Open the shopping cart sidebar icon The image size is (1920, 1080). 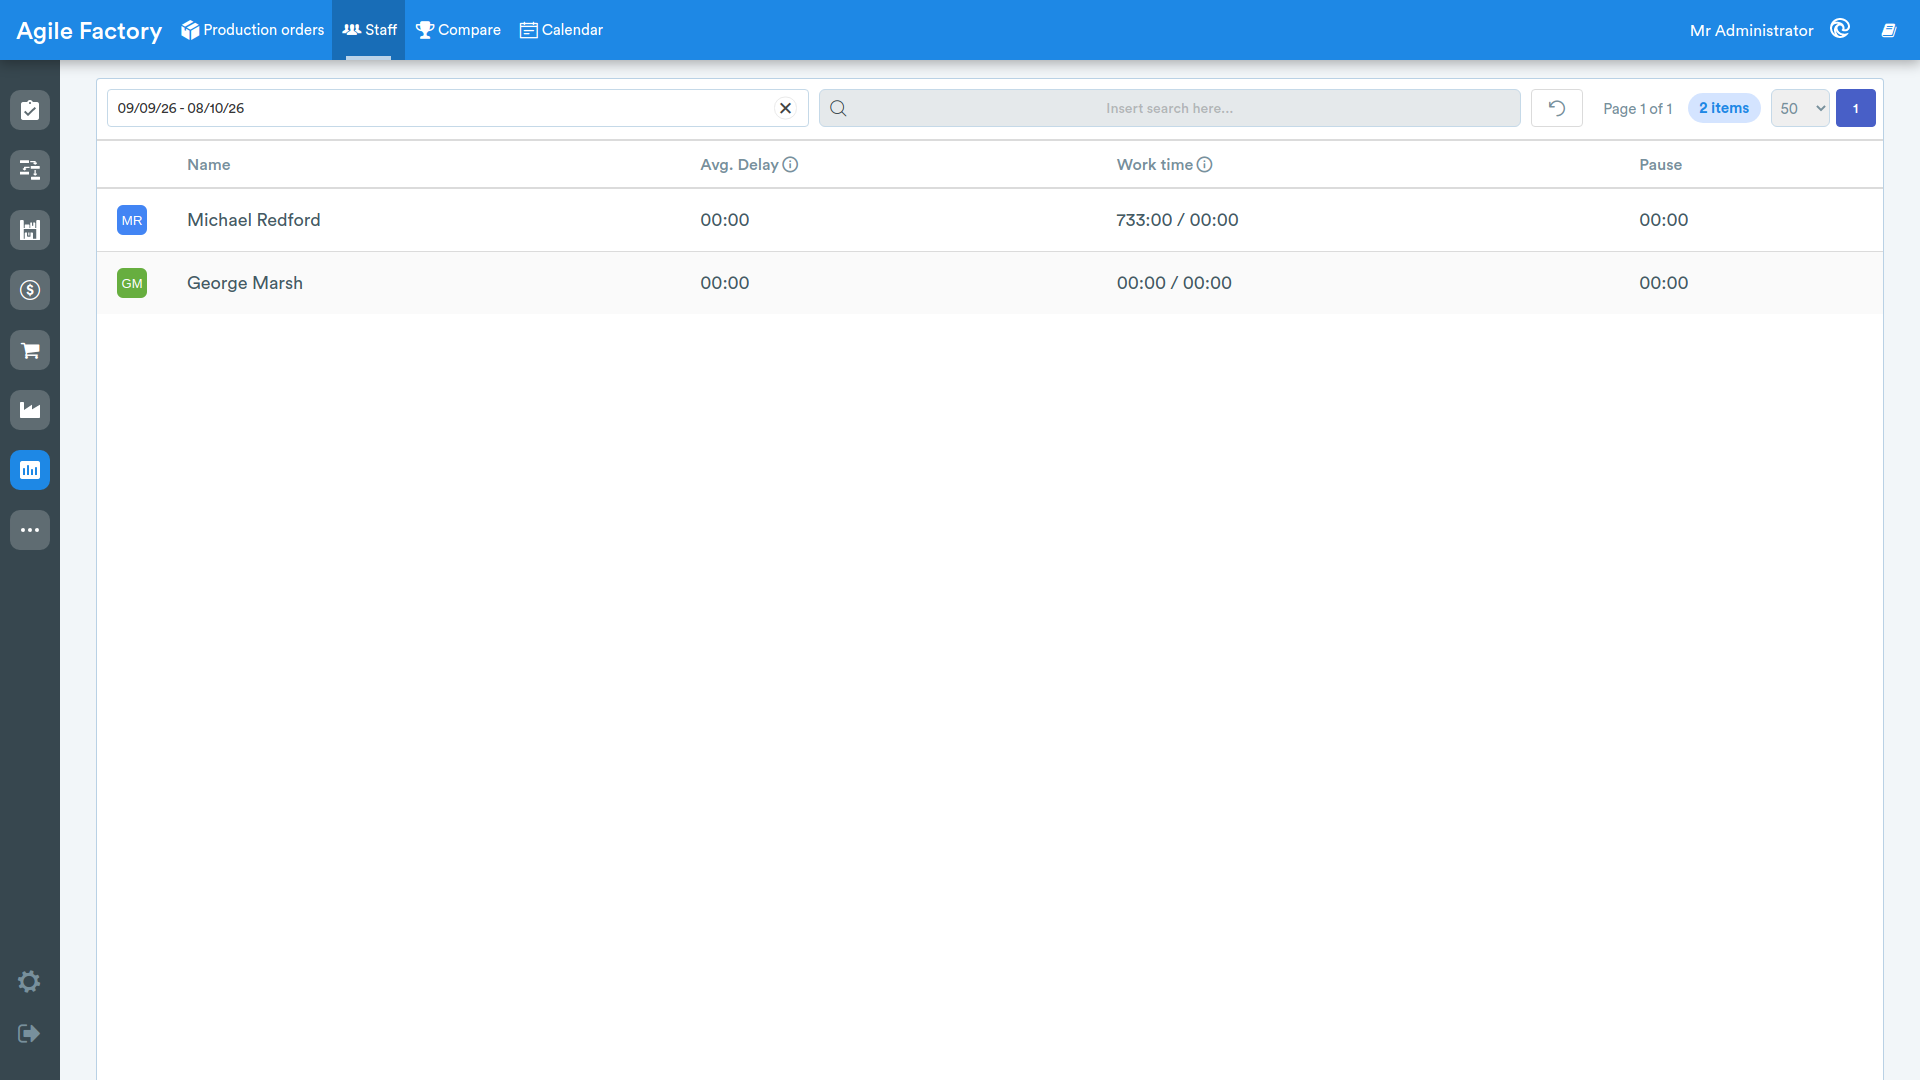(30, 350)
